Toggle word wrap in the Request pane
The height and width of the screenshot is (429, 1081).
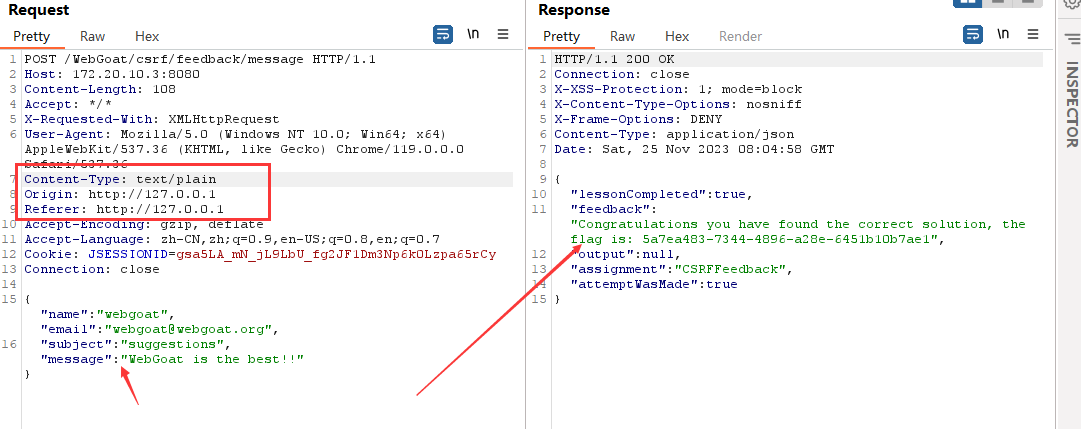443,34
